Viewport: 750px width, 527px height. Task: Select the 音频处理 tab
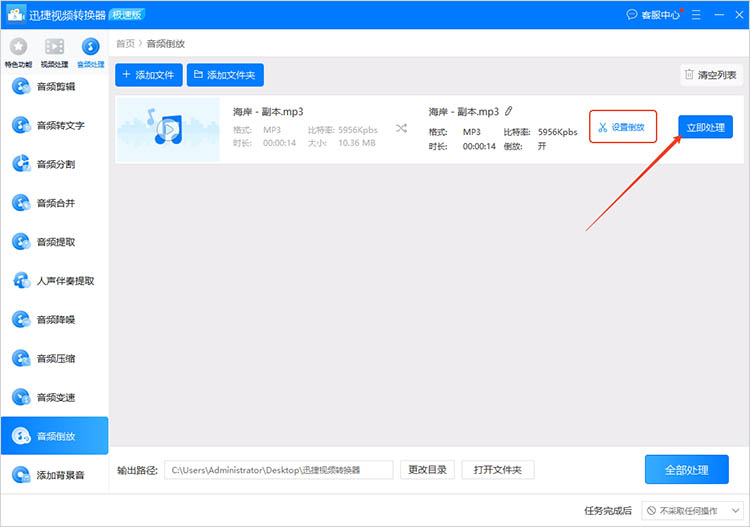click(90, 52)
